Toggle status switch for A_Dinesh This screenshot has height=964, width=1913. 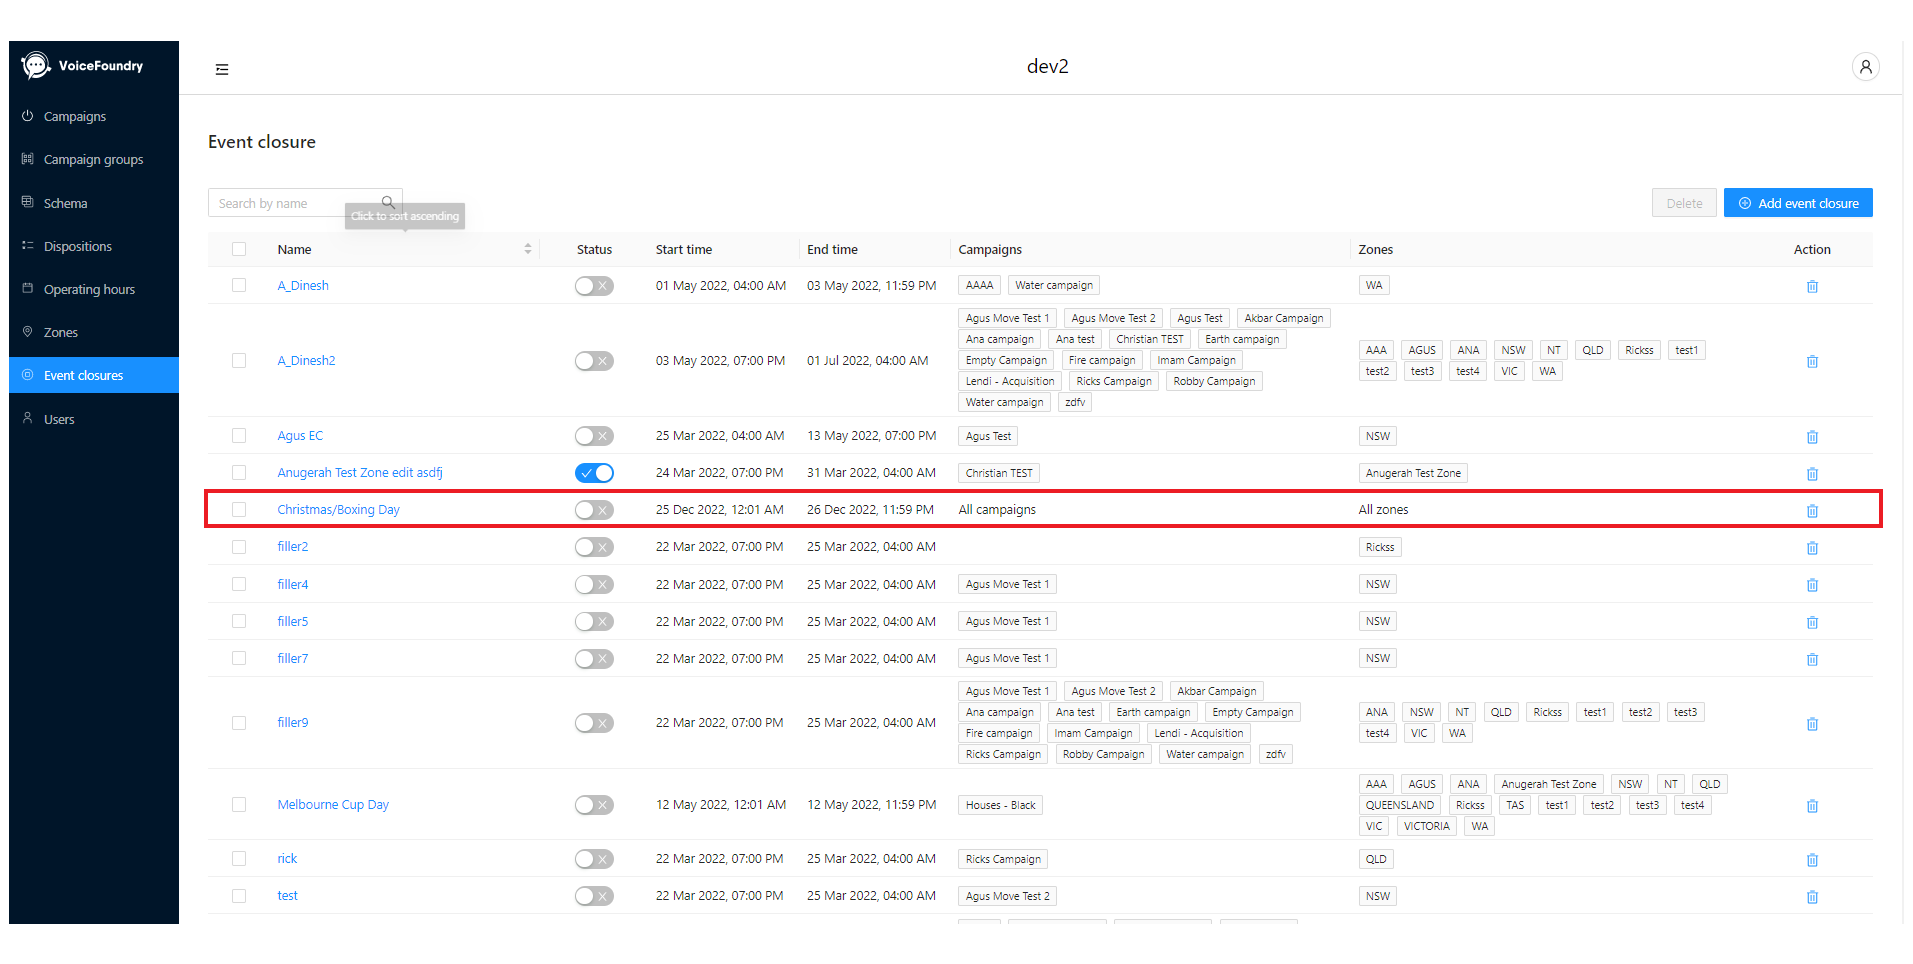pyautogui.click(x=594, y=286)
